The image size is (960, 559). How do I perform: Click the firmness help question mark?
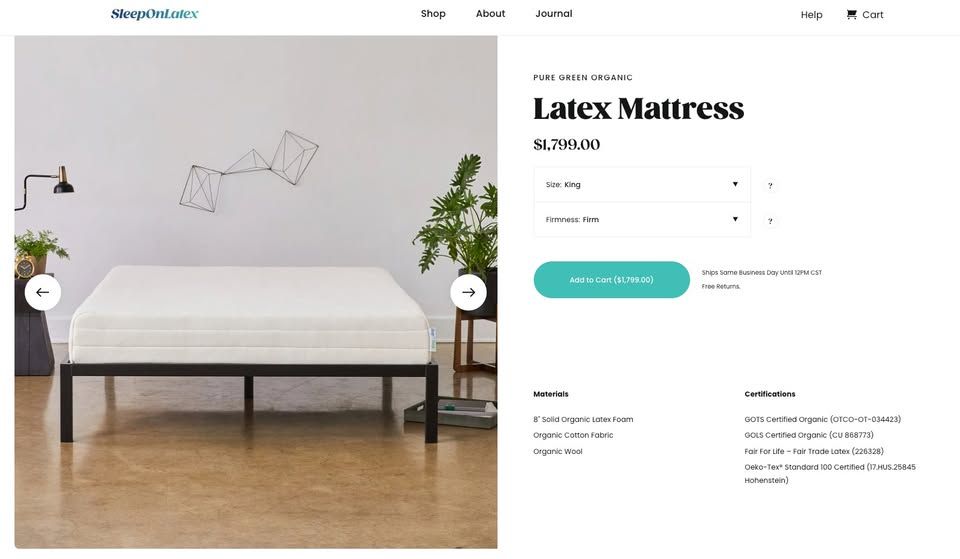(770, 221)
